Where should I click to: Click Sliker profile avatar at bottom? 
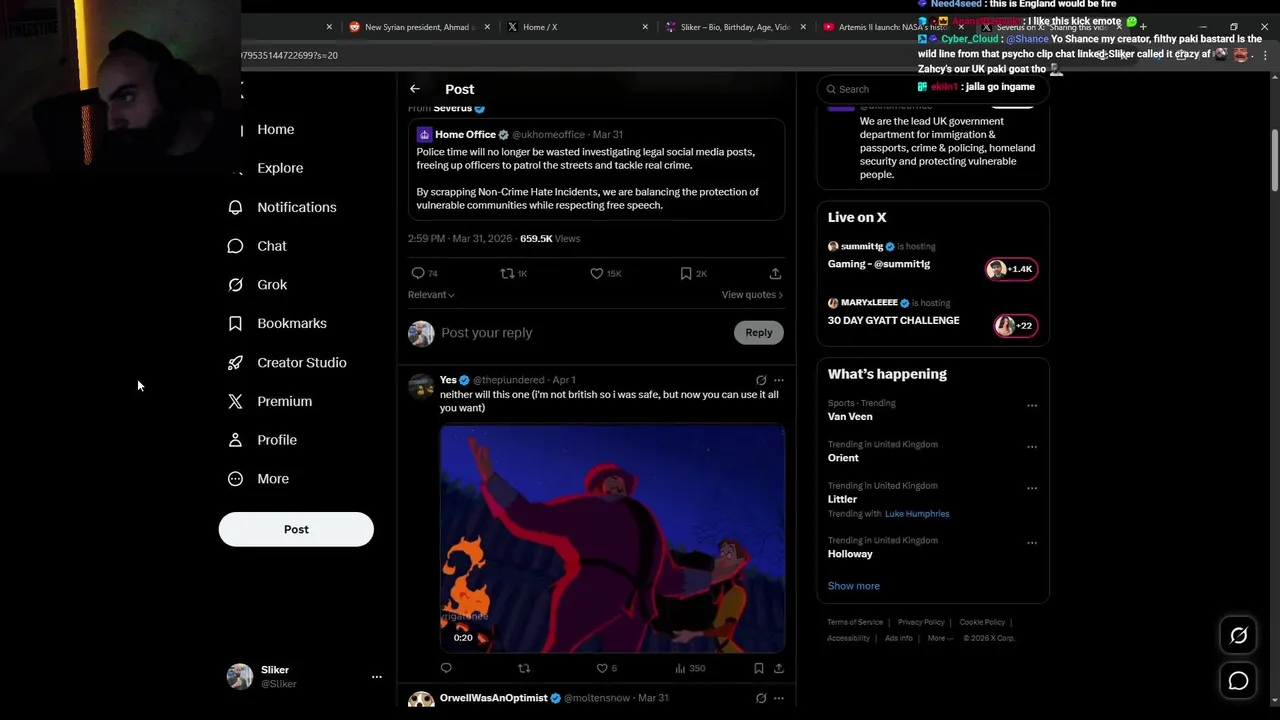(x=240, y=677)
